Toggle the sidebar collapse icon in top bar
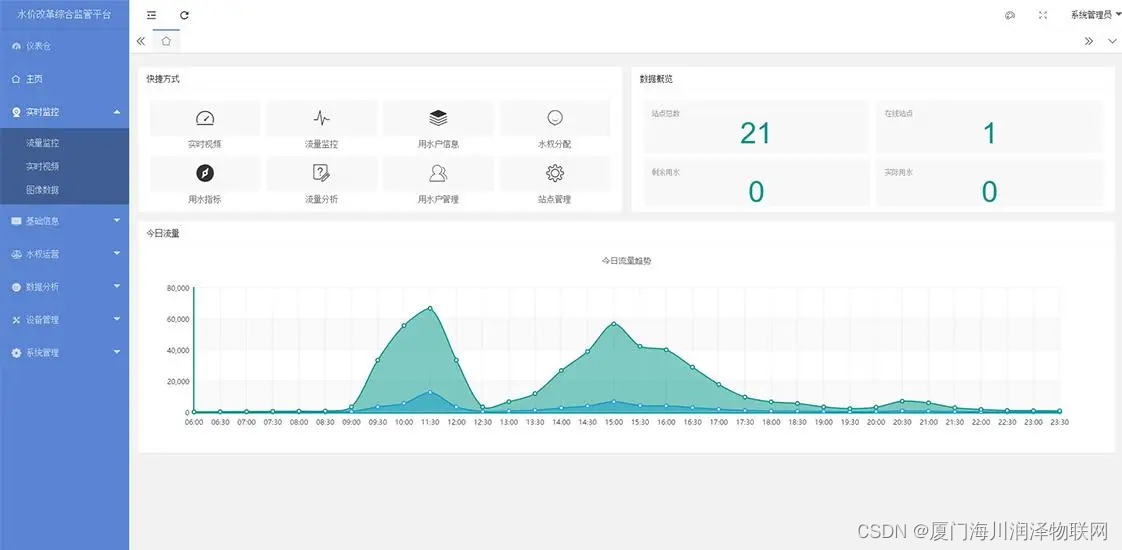Screen dimensions: 1122x550 click(x=151, y=15)
